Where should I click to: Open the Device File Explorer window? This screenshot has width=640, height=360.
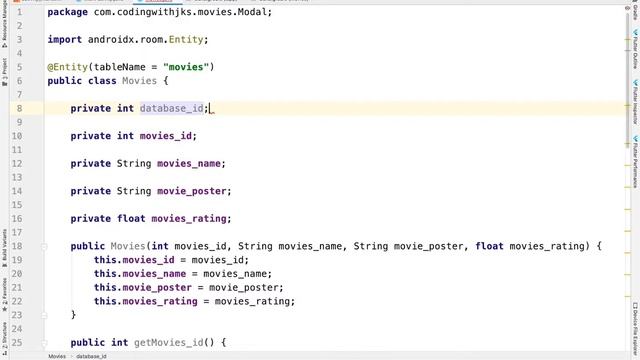click(x=635, y=330)
